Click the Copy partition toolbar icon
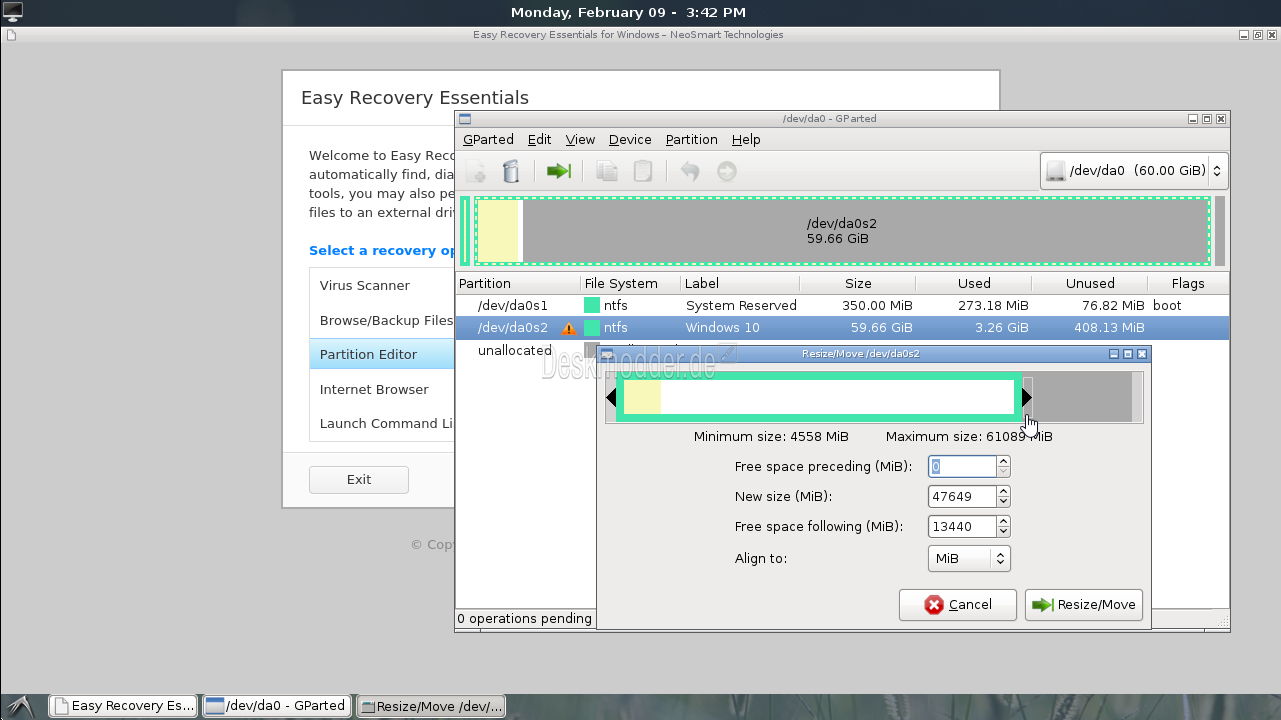The width and height of the screenshot is (1281, 720). point(607,171)
